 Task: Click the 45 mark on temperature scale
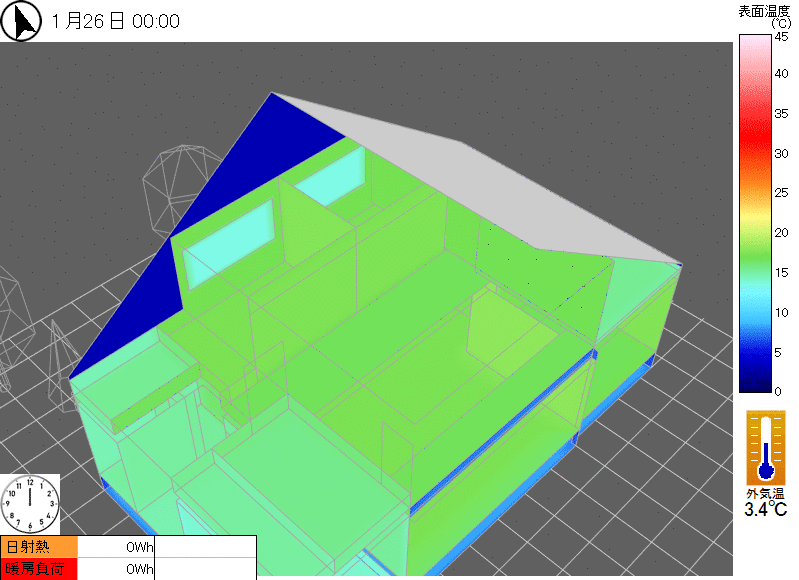[x=781, y=37]
